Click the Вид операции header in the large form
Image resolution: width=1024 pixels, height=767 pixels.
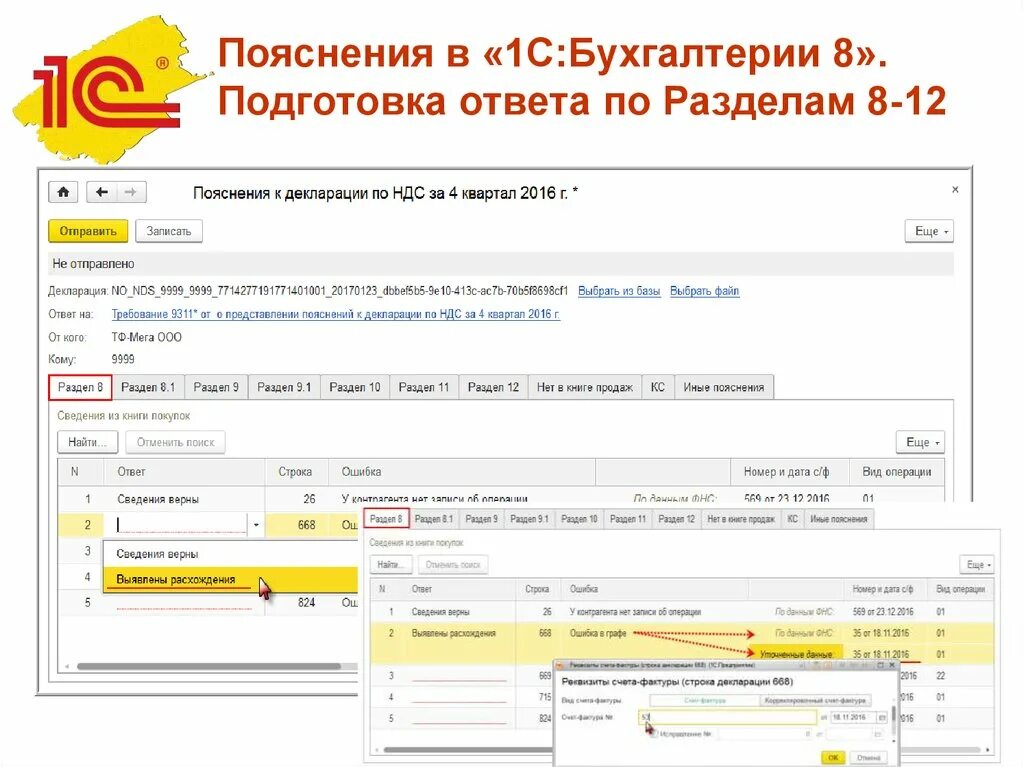click(897, 472)
